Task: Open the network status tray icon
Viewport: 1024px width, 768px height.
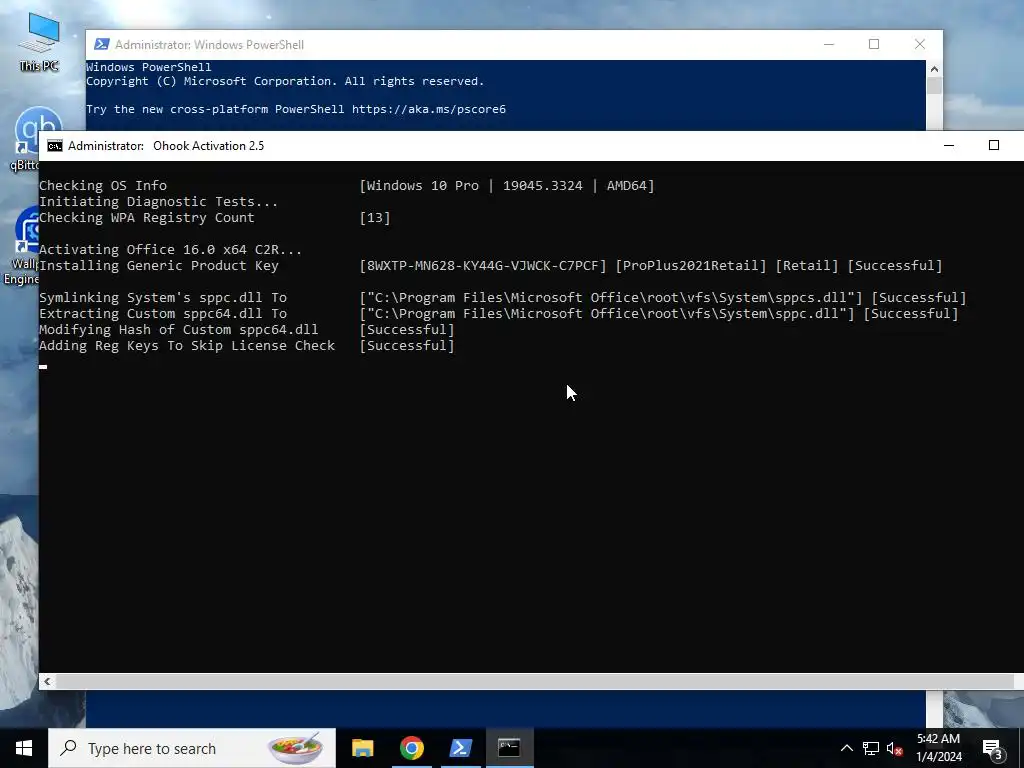Action: pos(871,748)
